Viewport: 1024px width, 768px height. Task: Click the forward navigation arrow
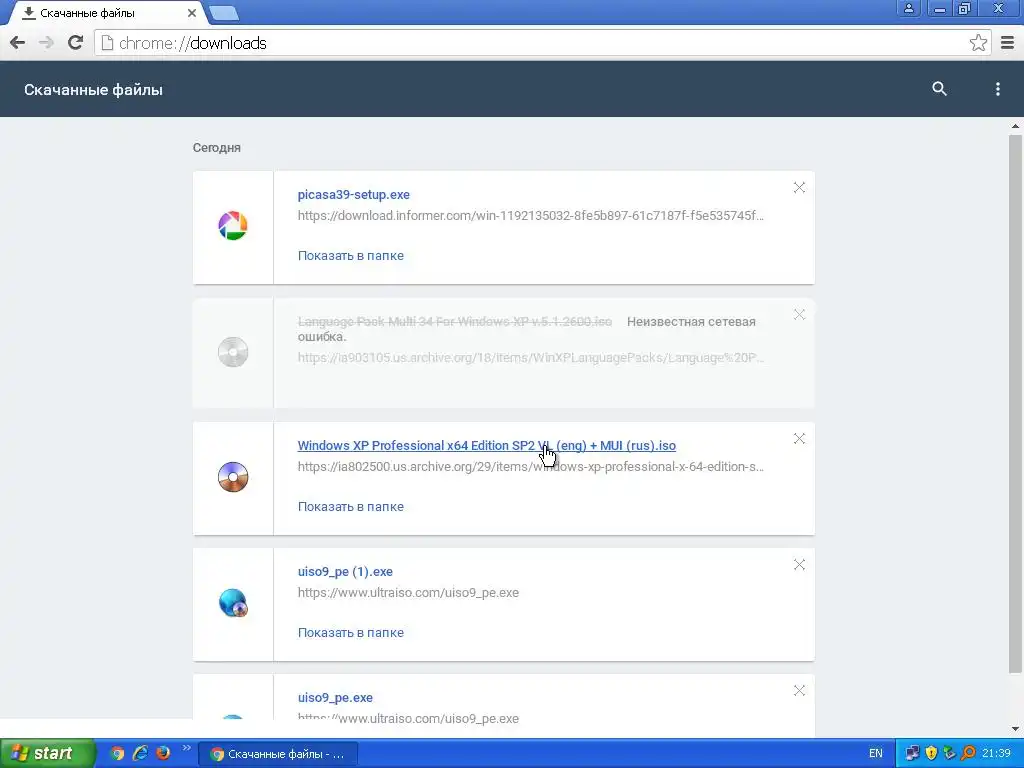(46, 43)
